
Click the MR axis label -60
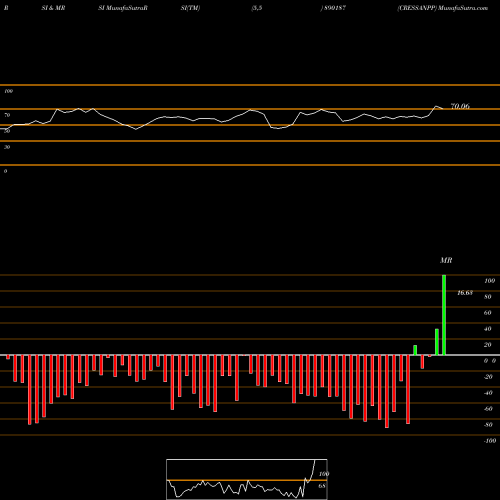pyautogui.click(x=488, y=409)
